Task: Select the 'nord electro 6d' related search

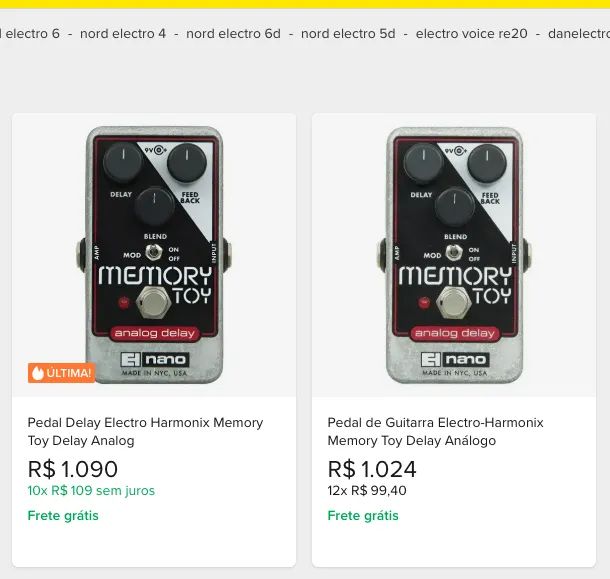Action: (233, 33)
